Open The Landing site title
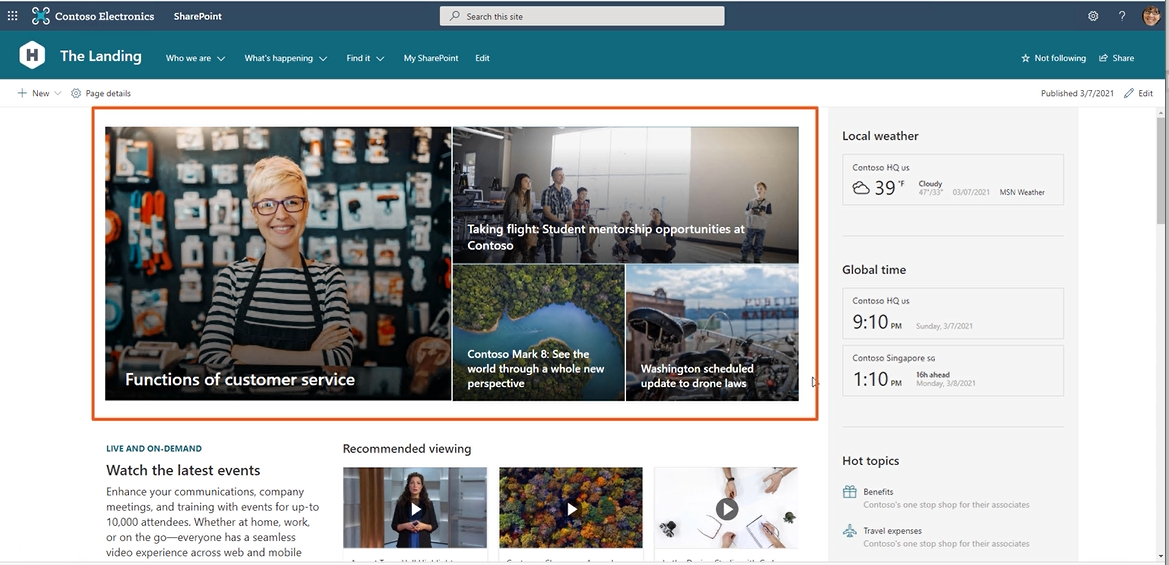 [x=101, y=56]
